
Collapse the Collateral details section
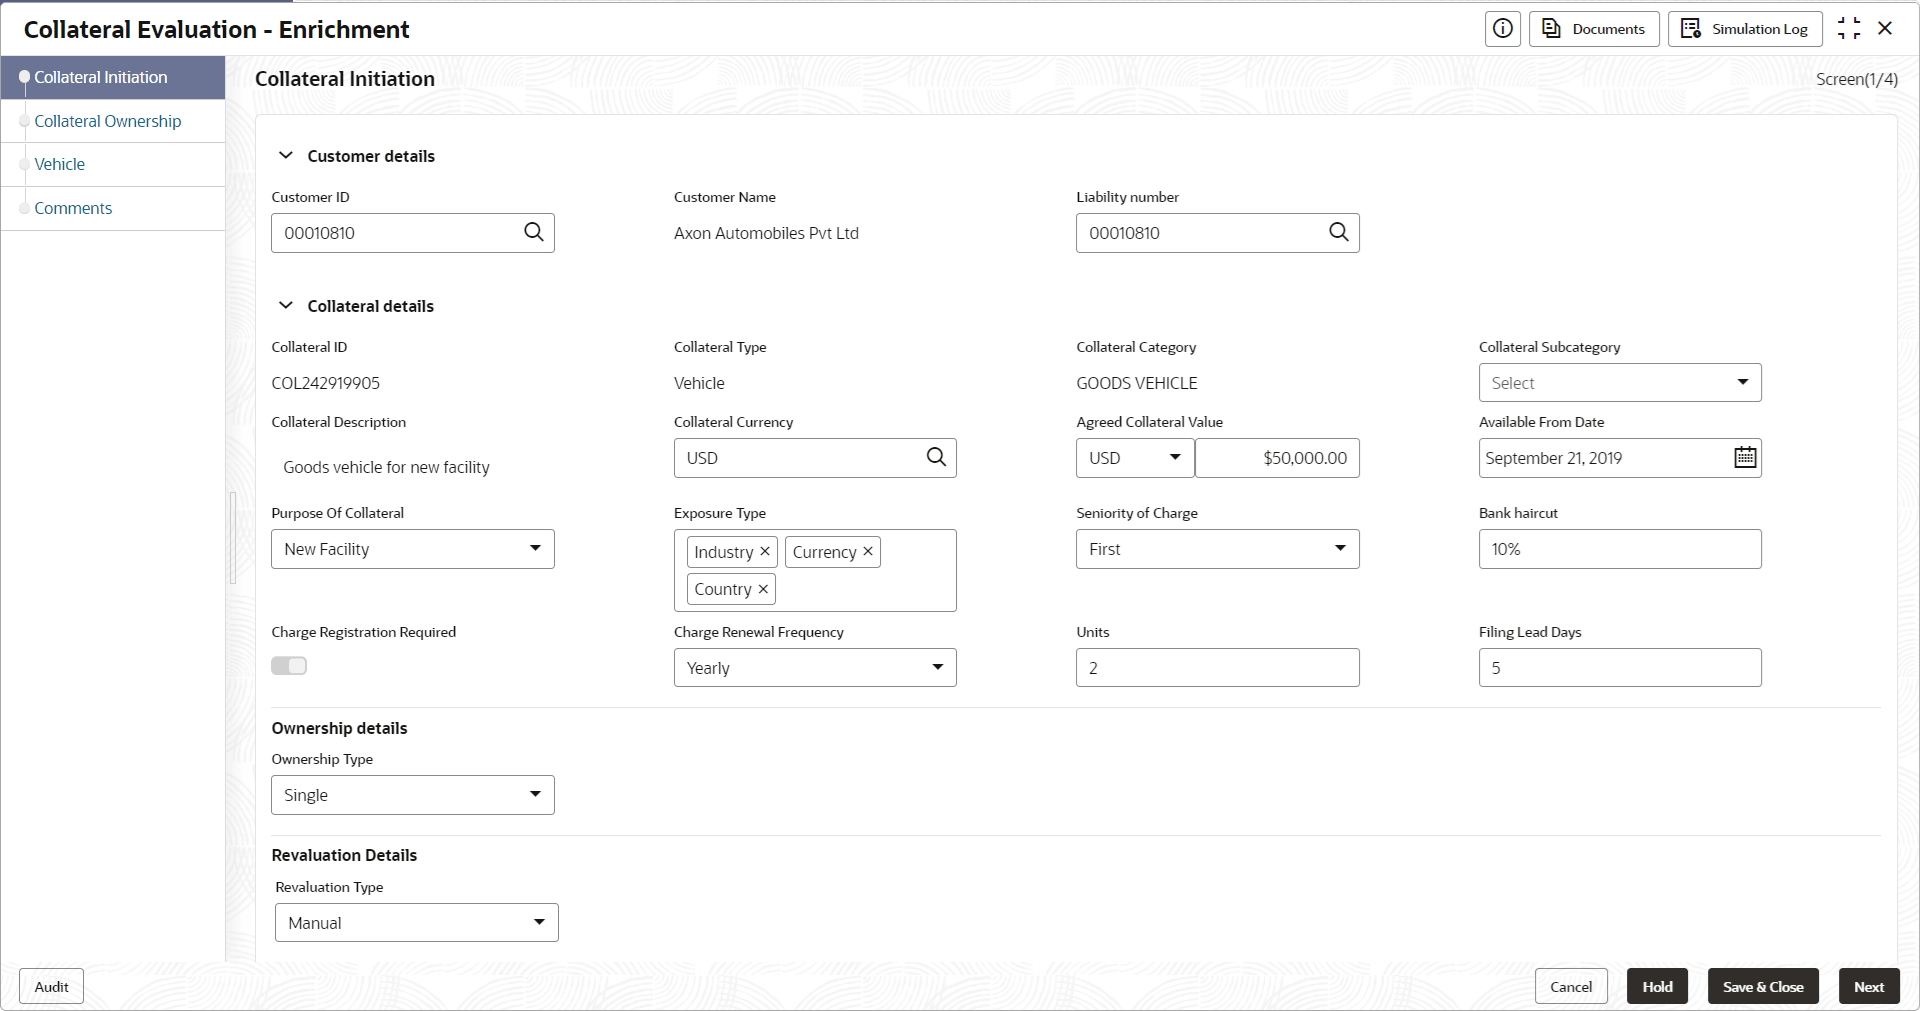pyautogui.click(x=286, y=305)
